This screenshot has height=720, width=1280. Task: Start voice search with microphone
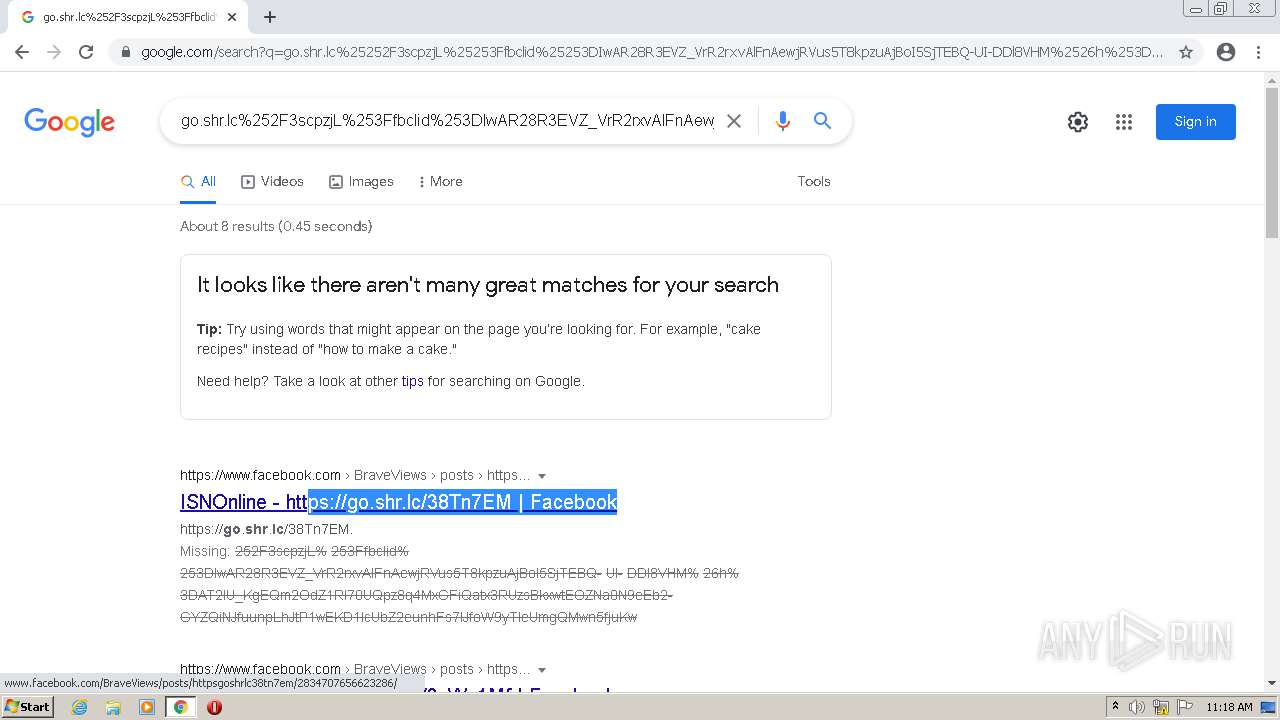coord(783,121)
